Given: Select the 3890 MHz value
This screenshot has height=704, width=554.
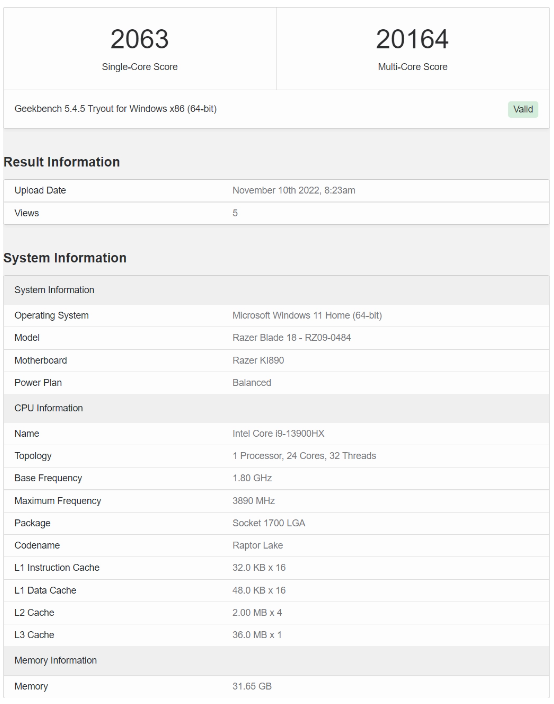Looking at the screenshot, I should point(254,501).
